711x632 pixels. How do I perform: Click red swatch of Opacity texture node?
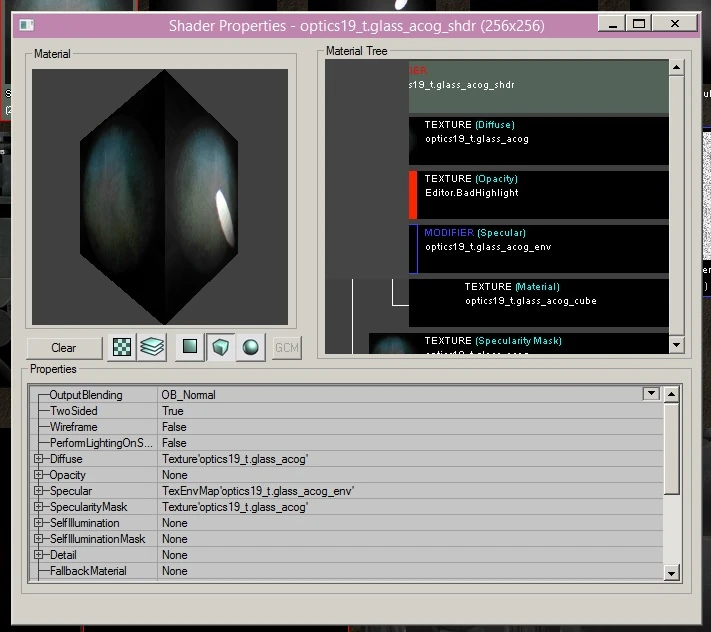413,194
